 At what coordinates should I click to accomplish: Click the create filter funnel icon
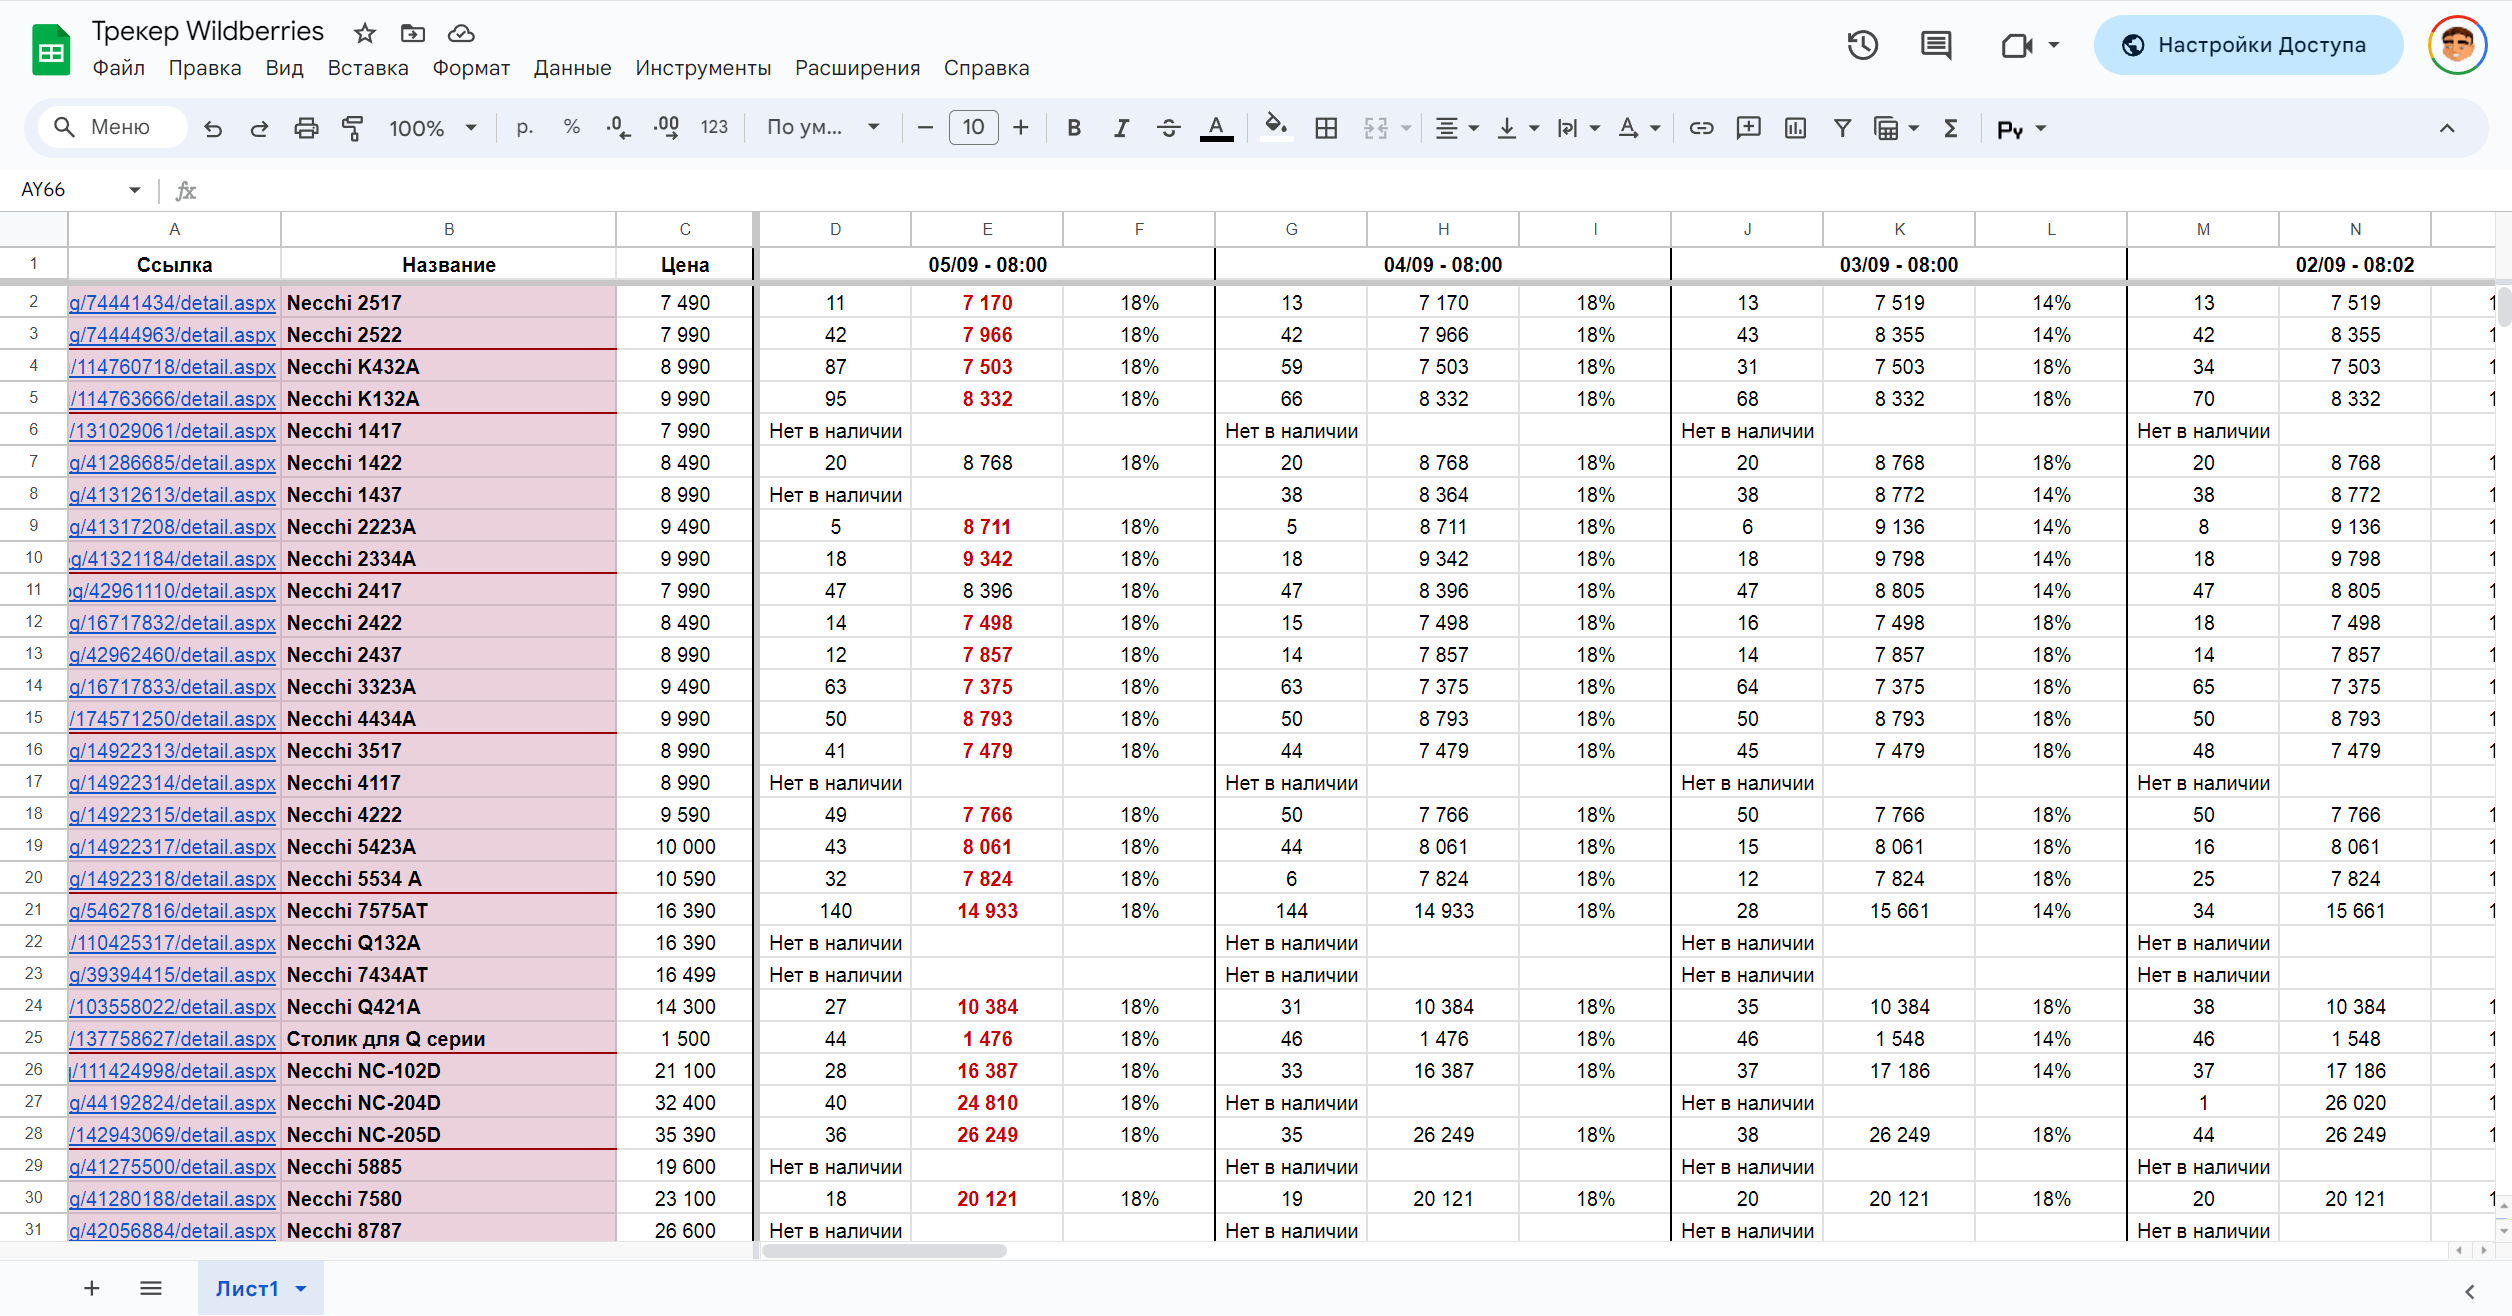[1842, 128]
